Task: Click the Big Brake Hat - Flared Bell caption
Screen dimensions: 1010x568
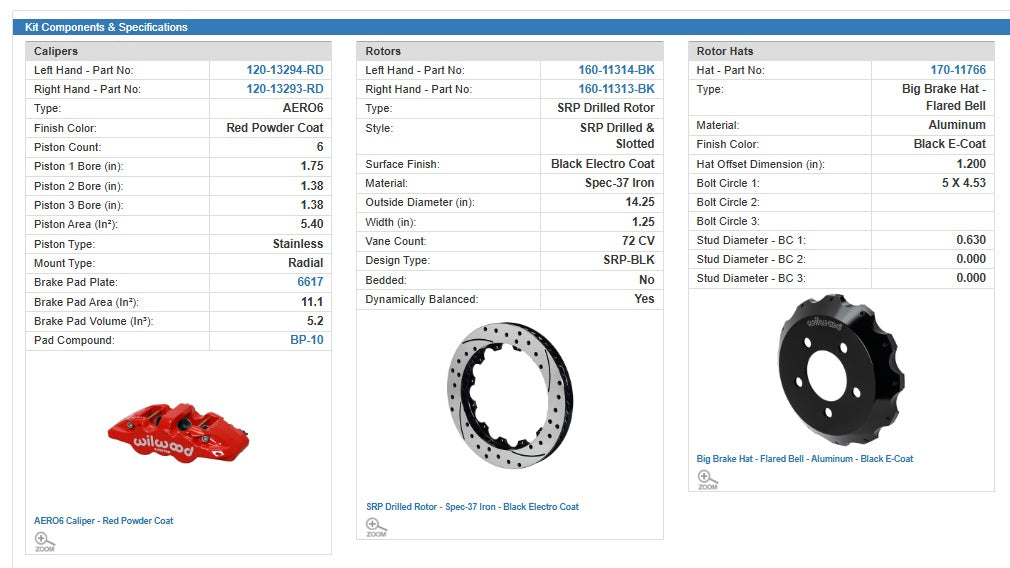Action: 804,459
